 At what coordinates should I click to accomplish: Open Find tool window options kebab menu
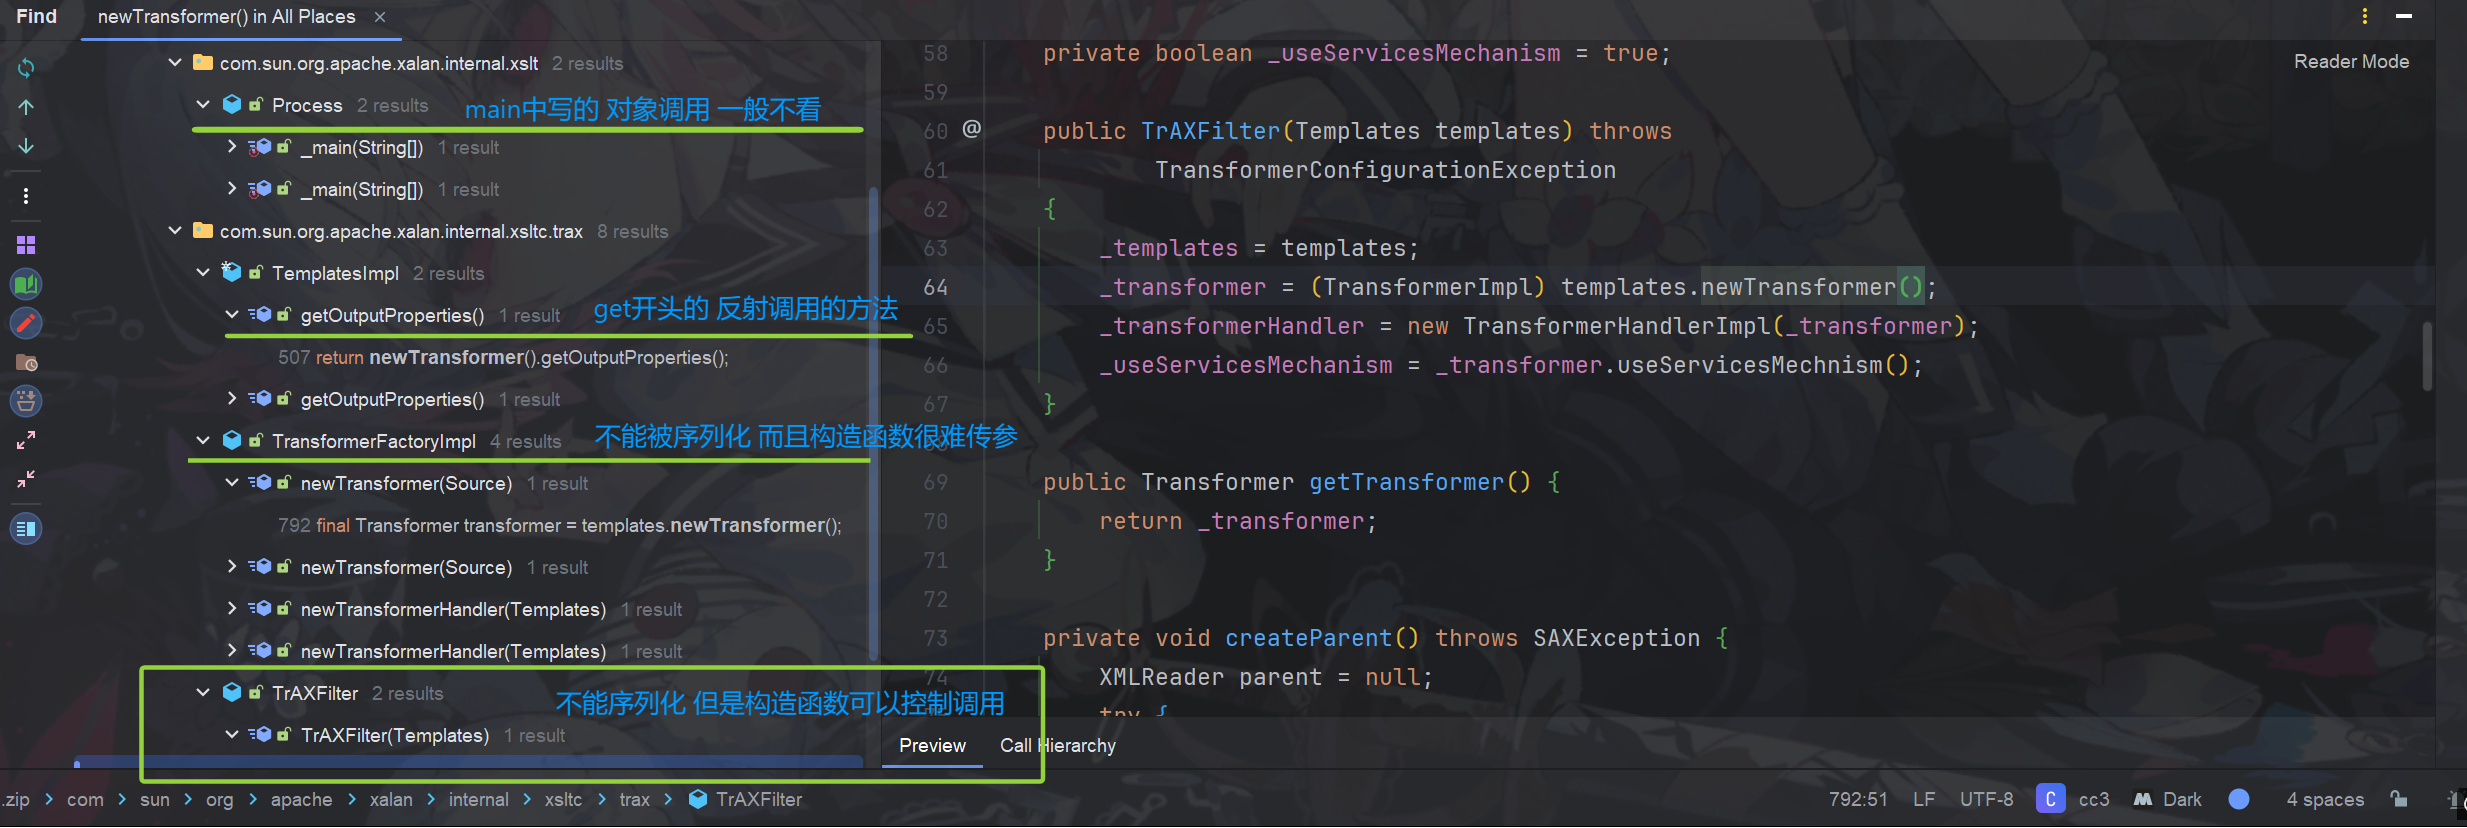point(2365,16)
